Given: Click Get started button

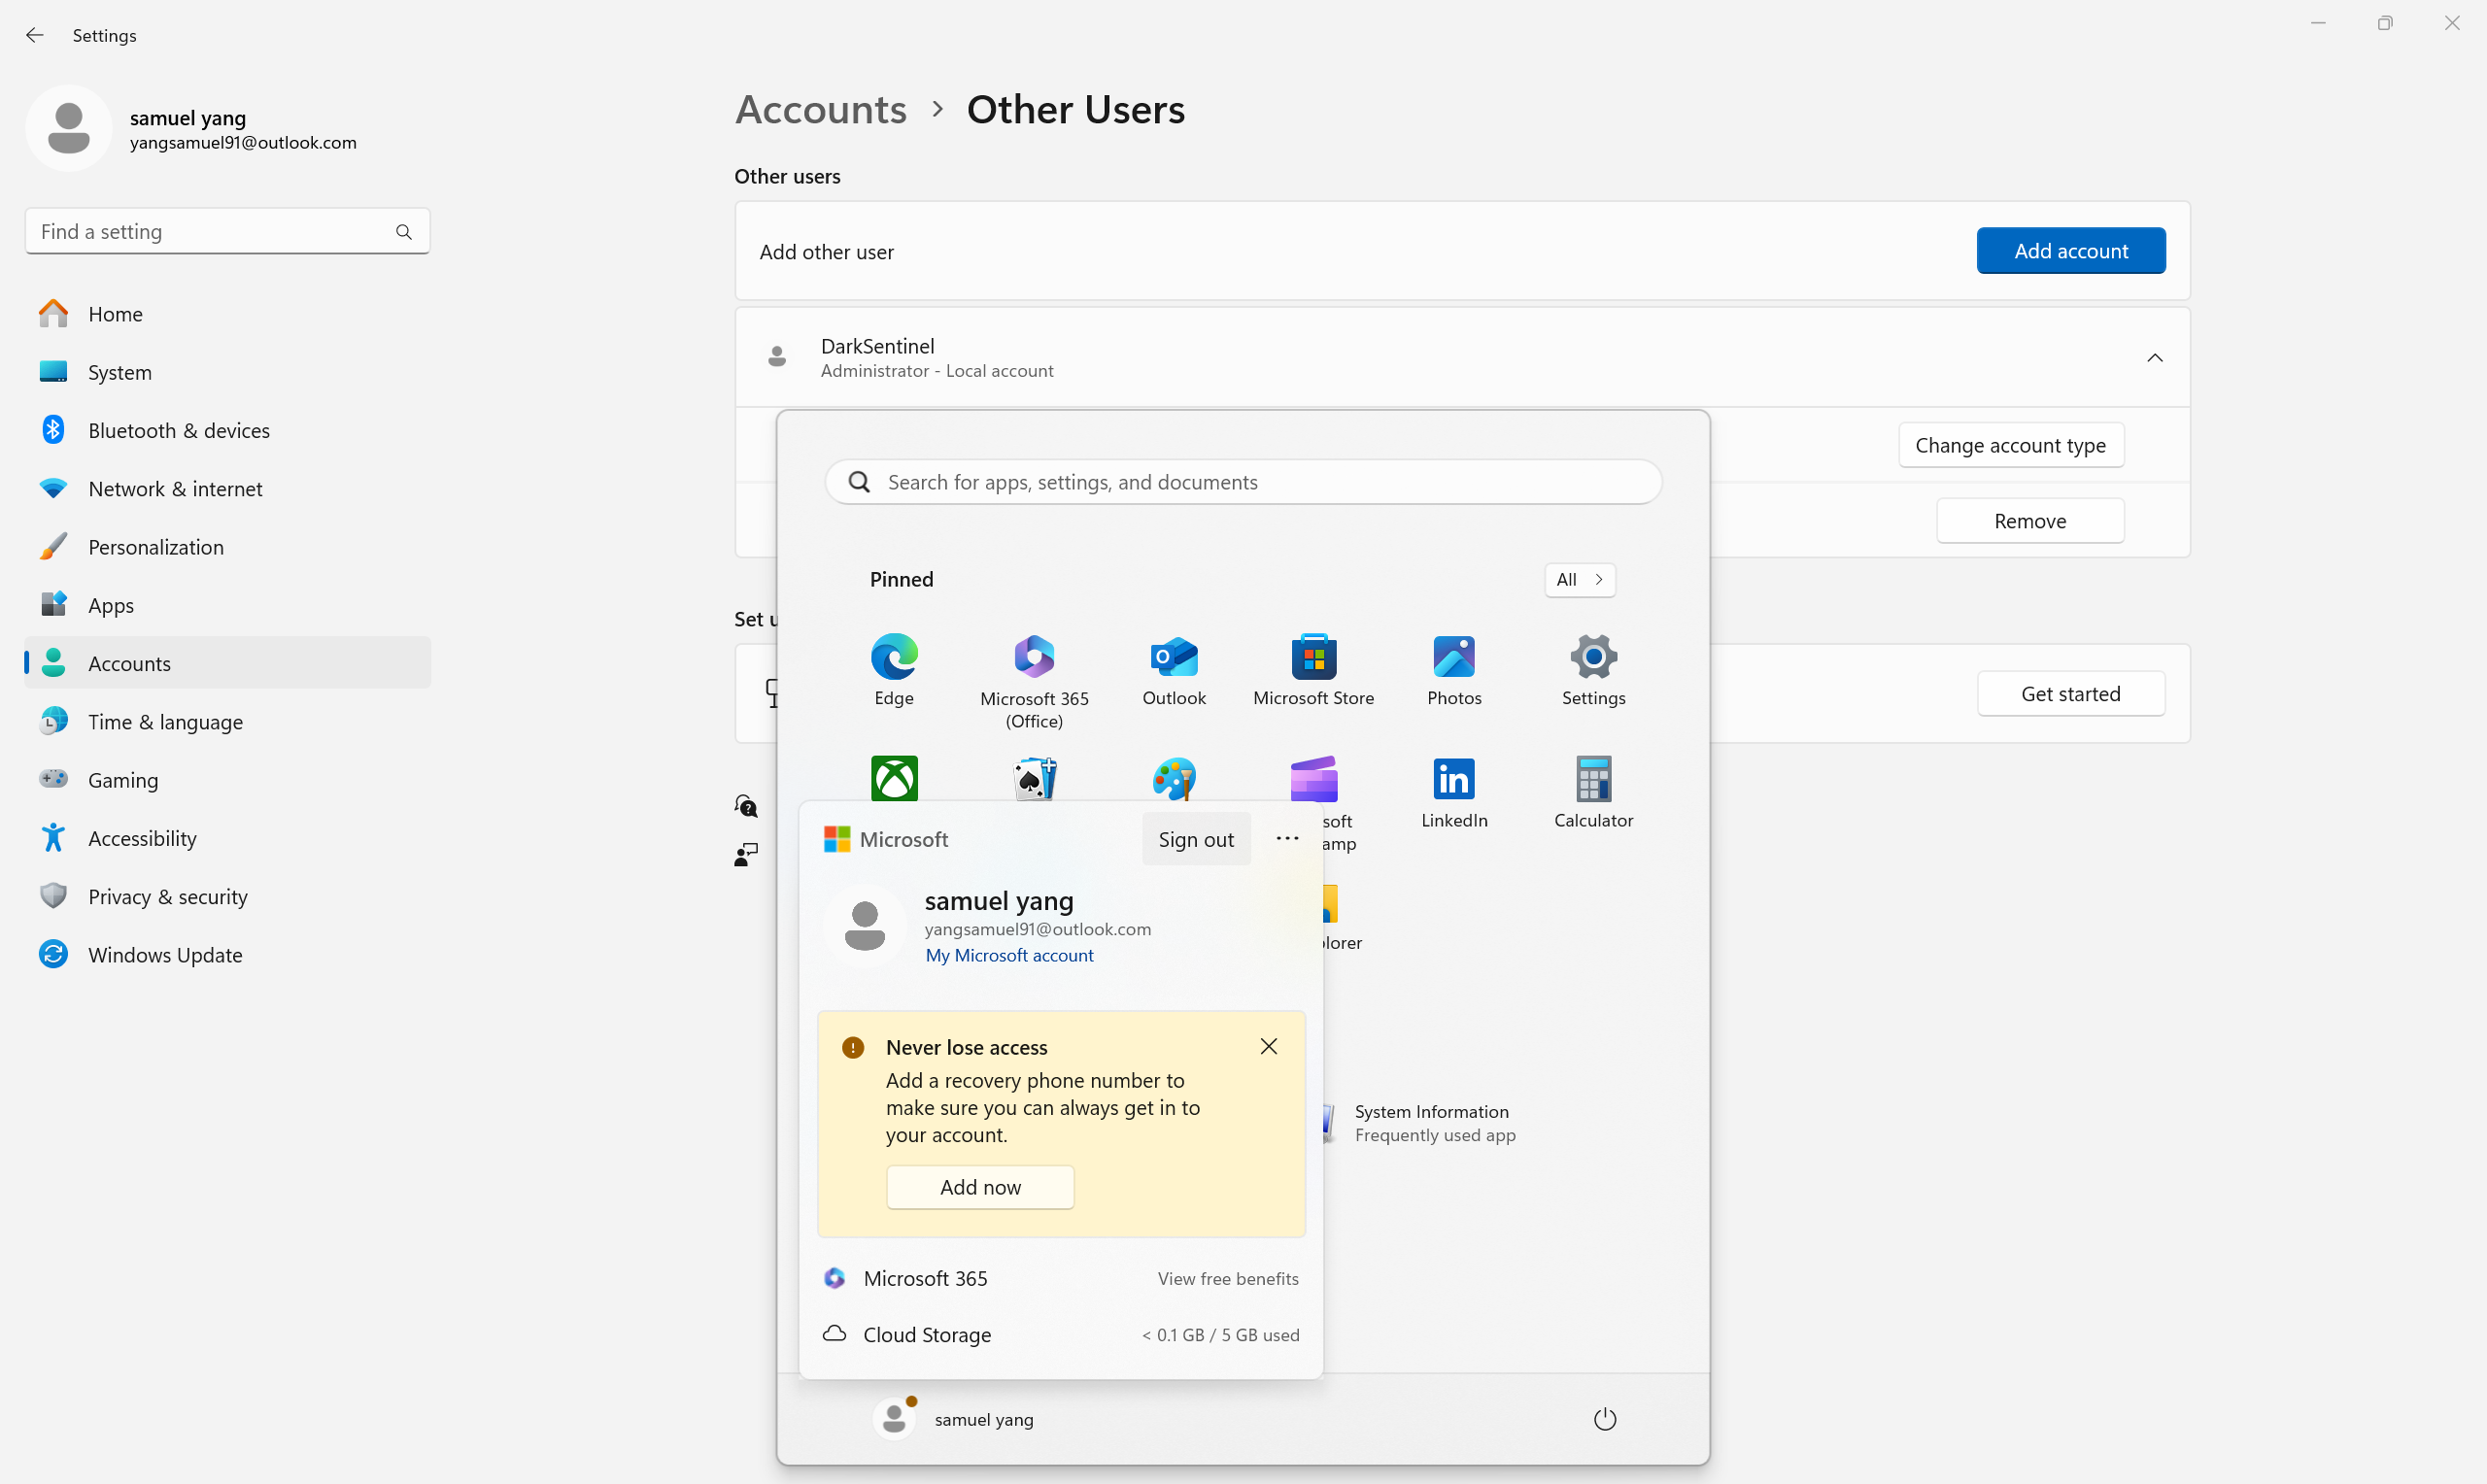Looking at the screenshot, I should (x=2070, y=693).
